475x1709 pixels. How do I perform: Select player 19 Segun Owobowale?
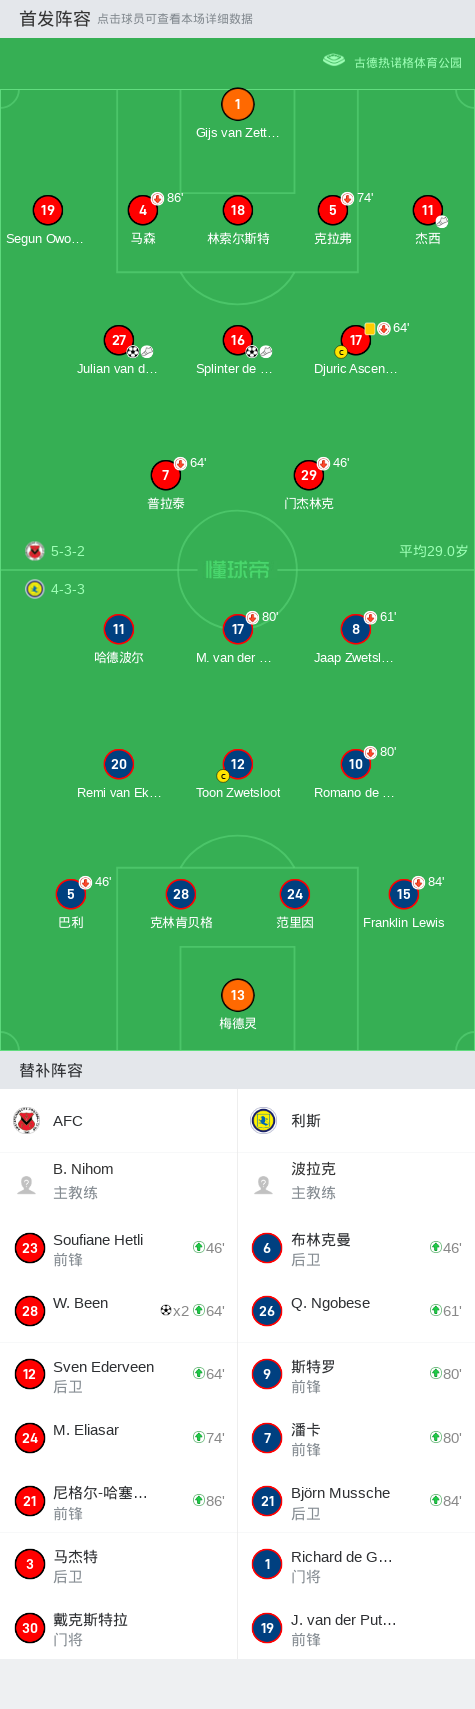tap(47, 210)
